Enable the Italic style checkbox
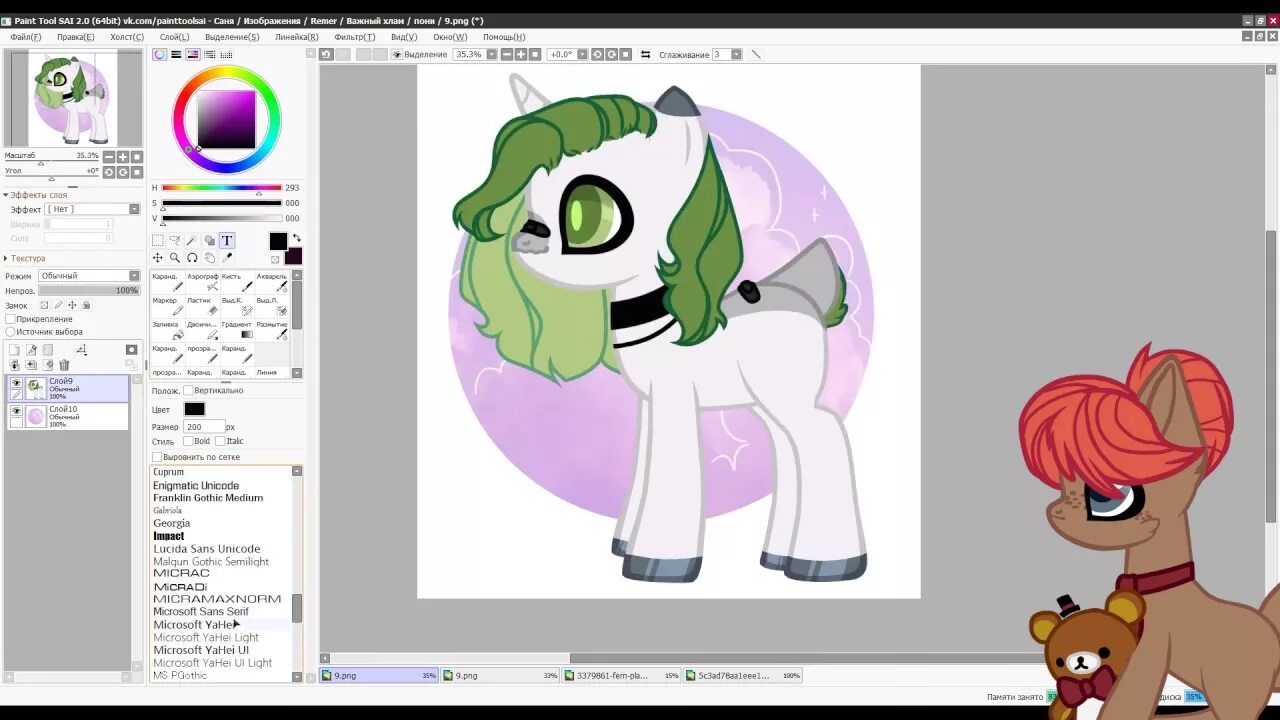Screen dimensions: 1280x720 221,441
